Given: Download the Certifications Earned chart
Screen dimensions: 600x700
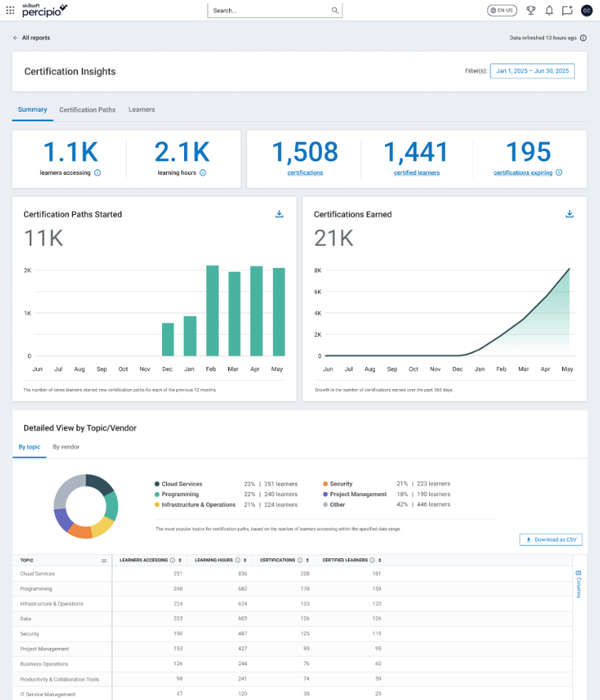Looking at the screenshot, I should click(569, 214).
